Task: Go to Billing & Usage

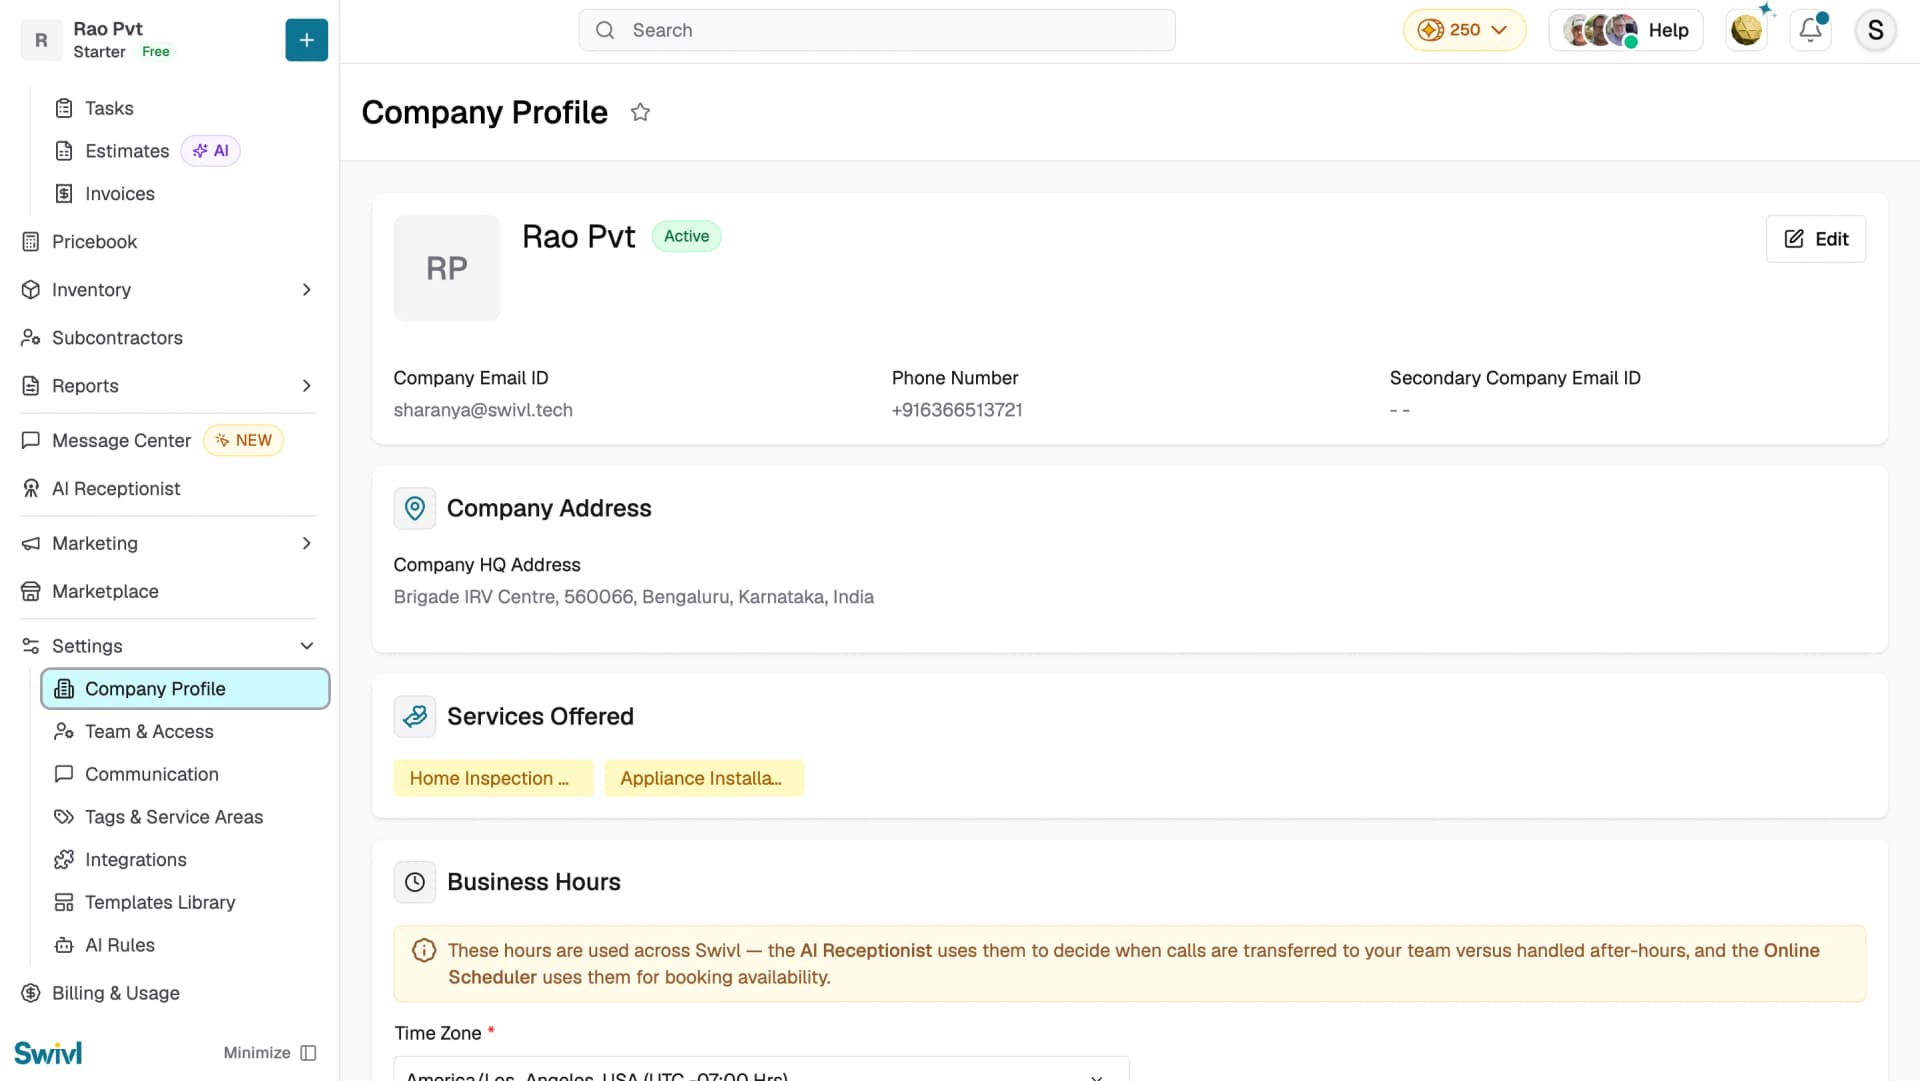Action: 115,994
